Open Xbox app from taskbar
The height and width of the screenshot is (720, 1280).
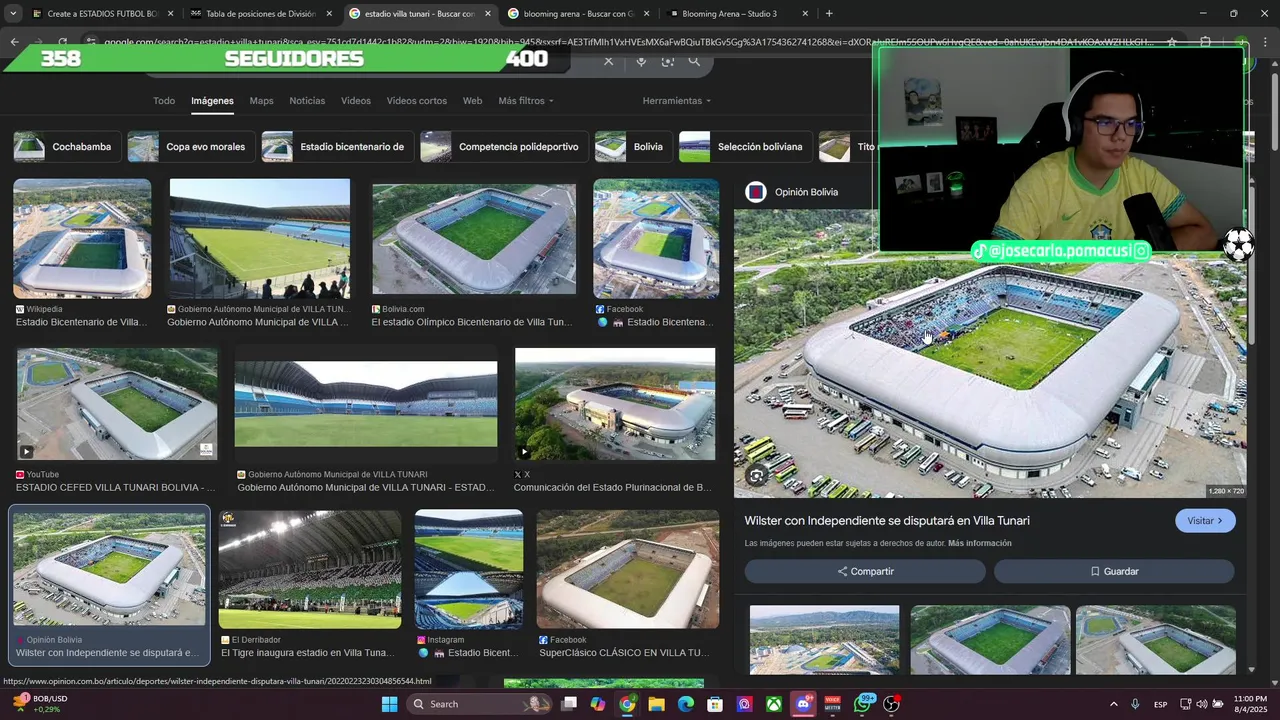coord(774,704)
